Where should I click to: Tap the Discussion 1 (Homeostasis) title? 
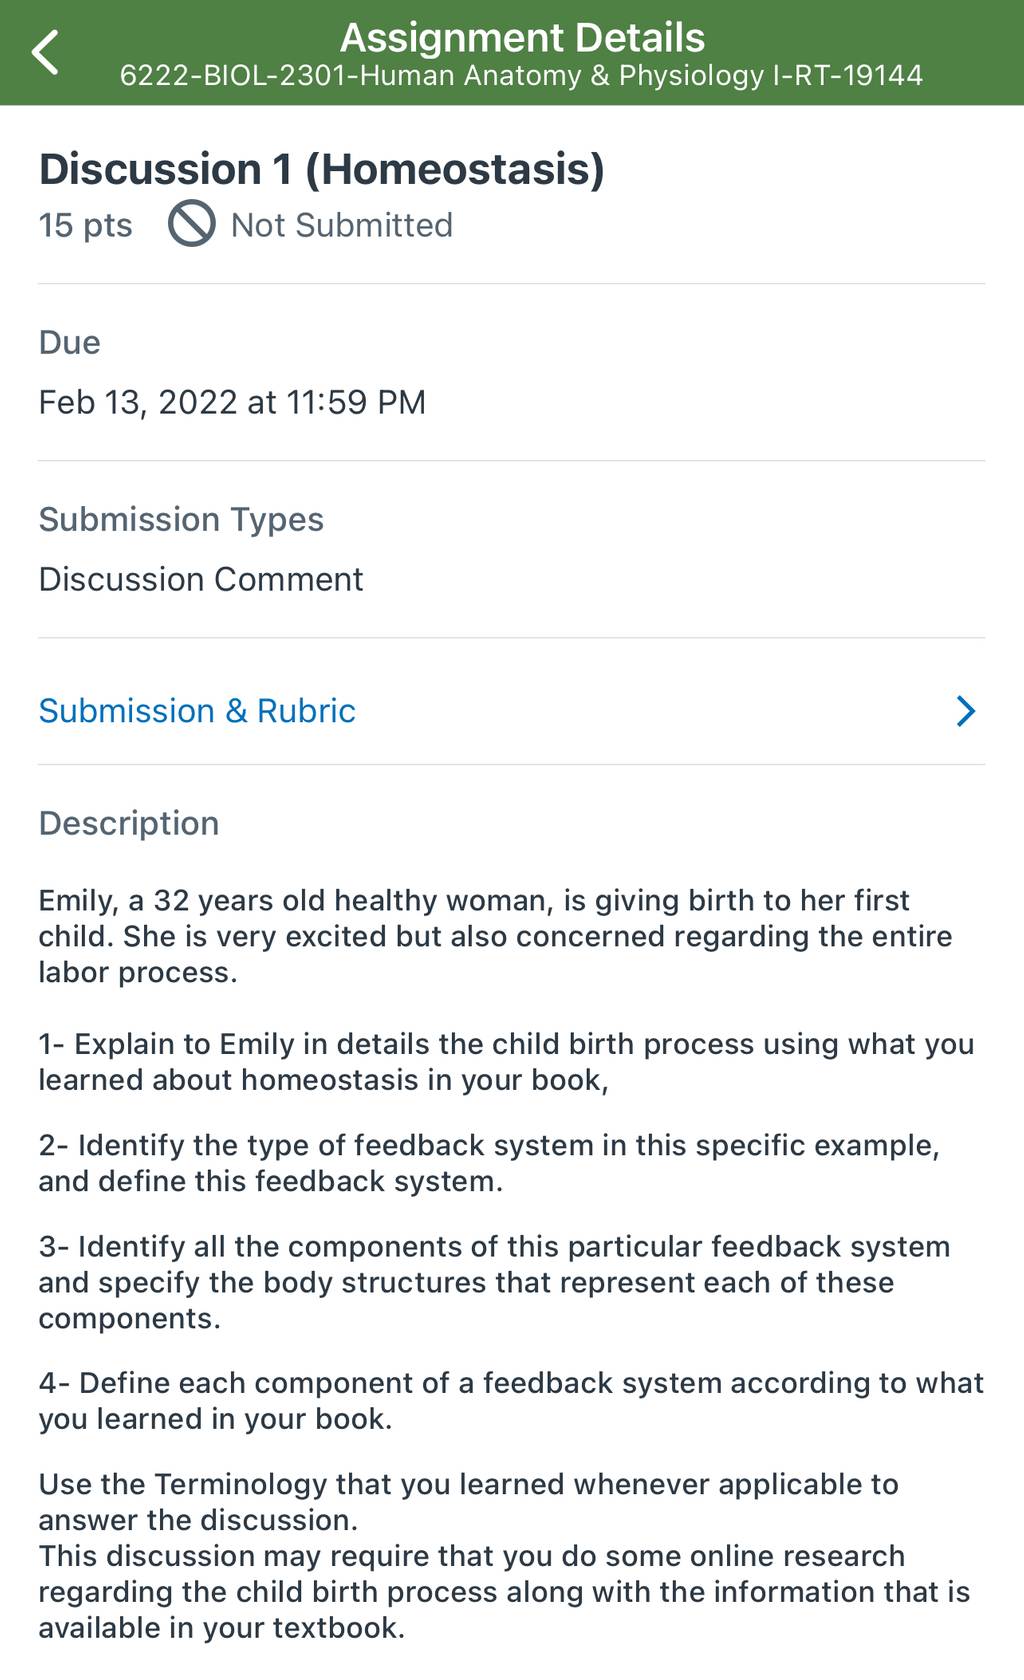tap(322, 169)
